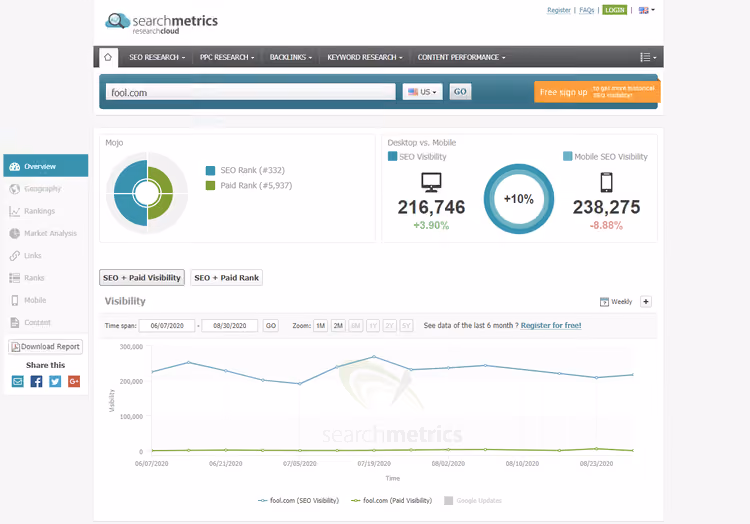Click the green LOGIN button

(615, 10)
